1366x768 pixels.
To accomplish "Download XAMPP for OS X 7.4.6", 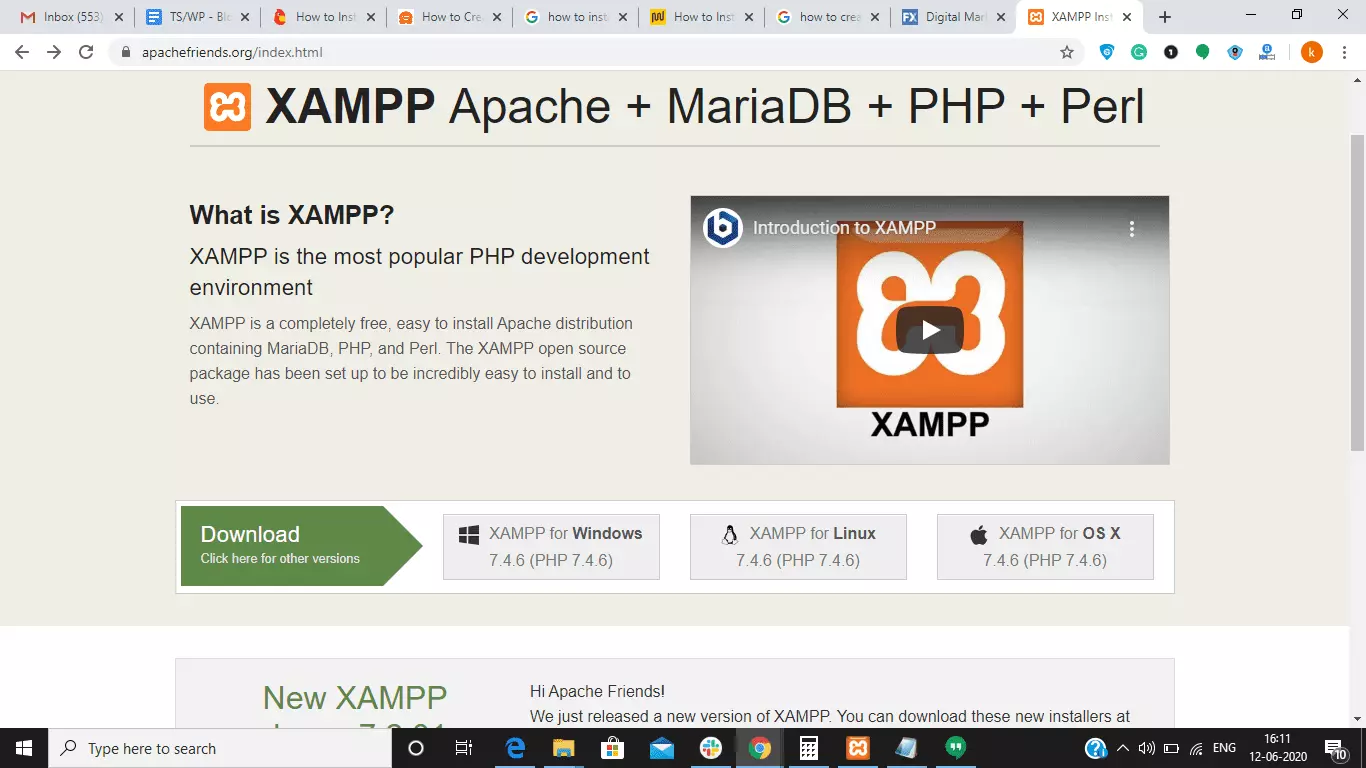I will click(1045, 546).
